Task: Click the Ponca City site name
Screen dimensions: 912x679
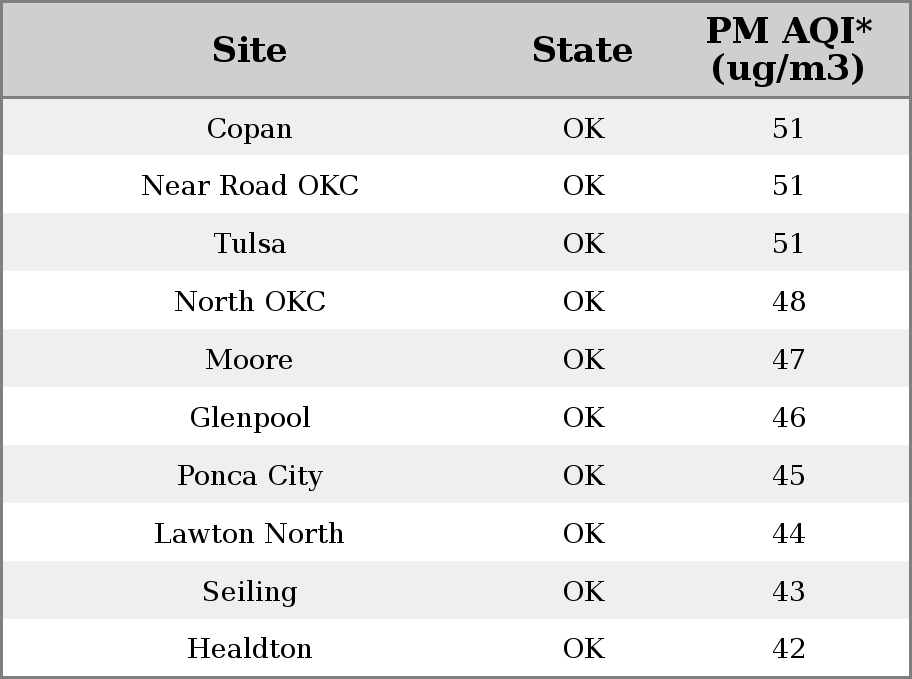Action: click(250, 476)
